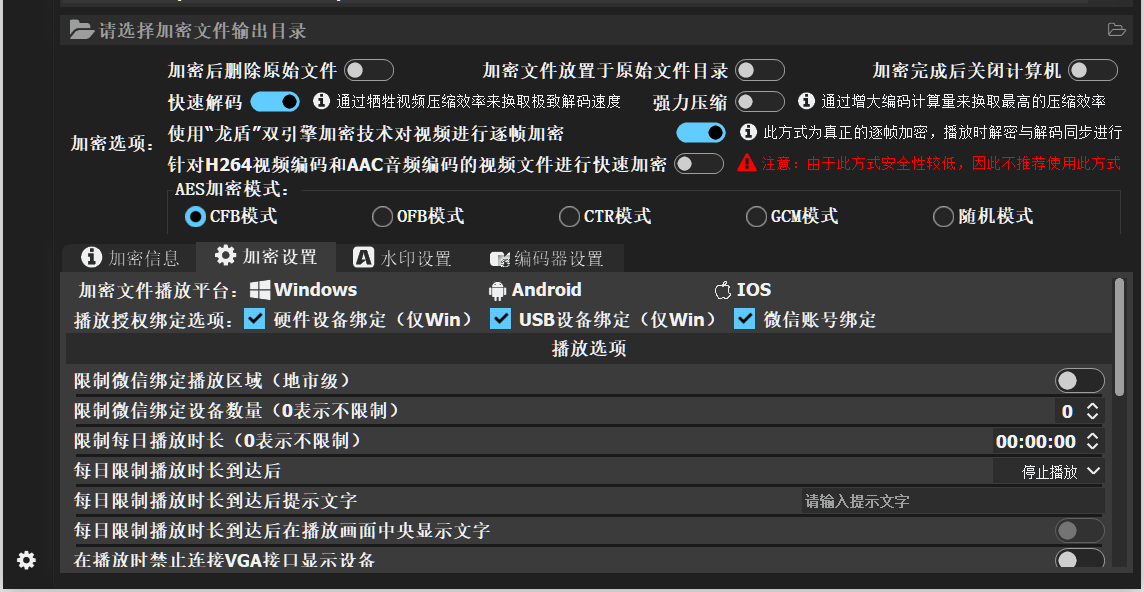The height and width of the screenshot is (592, 1144).
Task: Click the info icon next to 快速解码 description
Action: pyautogui.click(x=322, y=101)
